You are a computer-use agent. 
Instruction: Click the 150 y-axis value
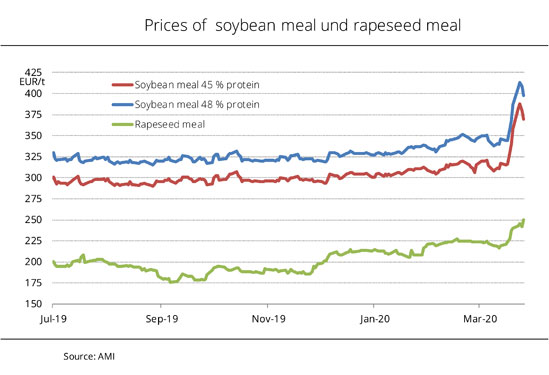[33, 304]
